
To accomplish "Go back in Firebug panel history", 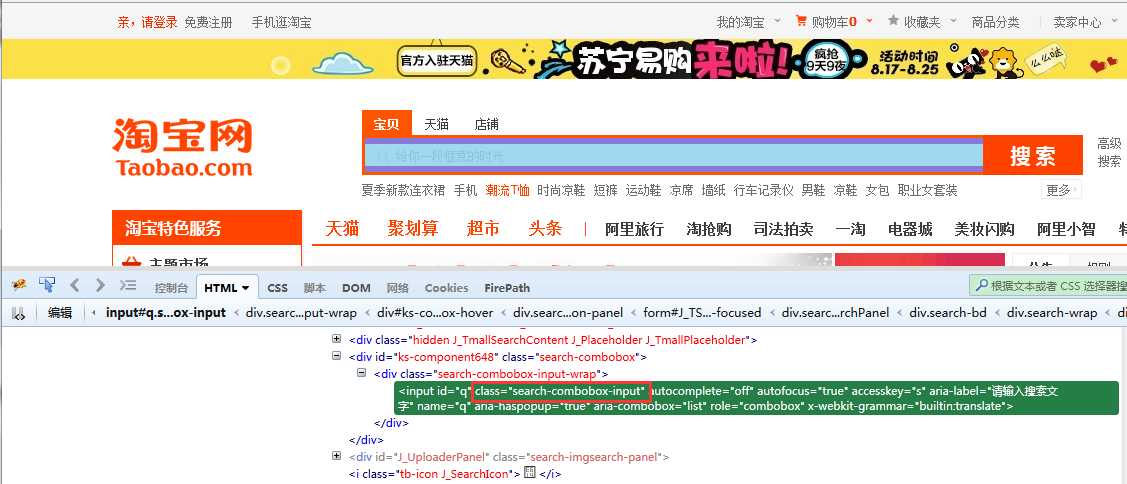I will 74,286.
